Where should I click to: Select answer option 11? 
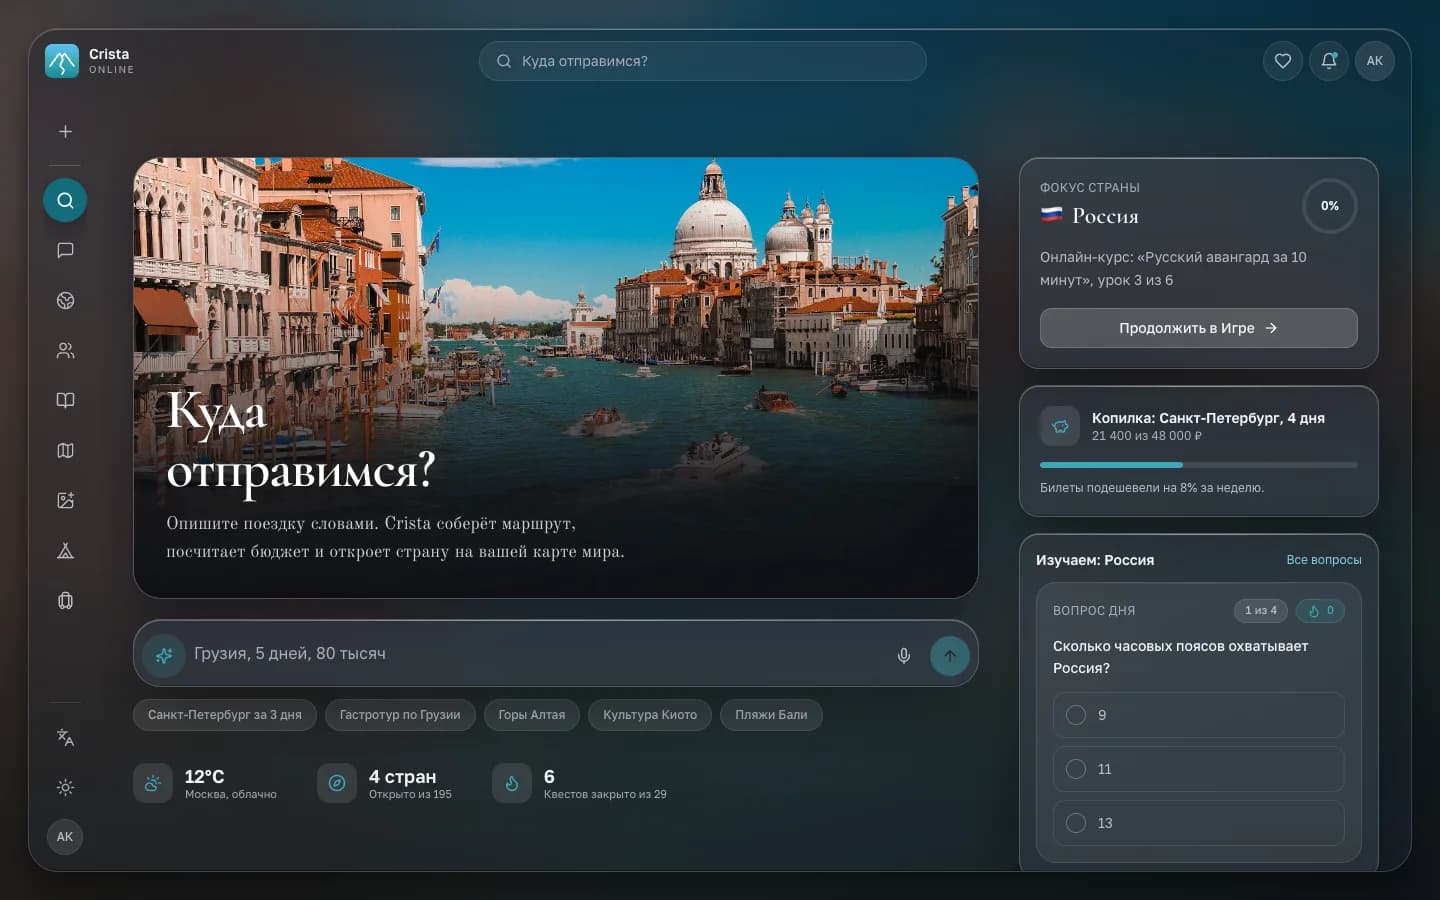point(1198,769)
